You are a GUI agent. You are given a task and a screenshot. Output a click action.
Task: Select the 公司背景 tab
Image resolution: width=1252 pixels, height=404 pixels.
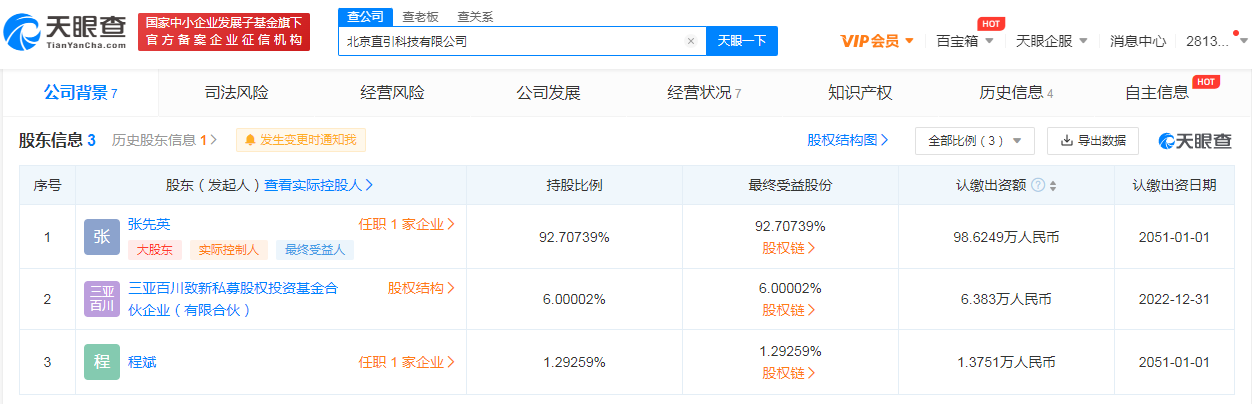[80, 93]
